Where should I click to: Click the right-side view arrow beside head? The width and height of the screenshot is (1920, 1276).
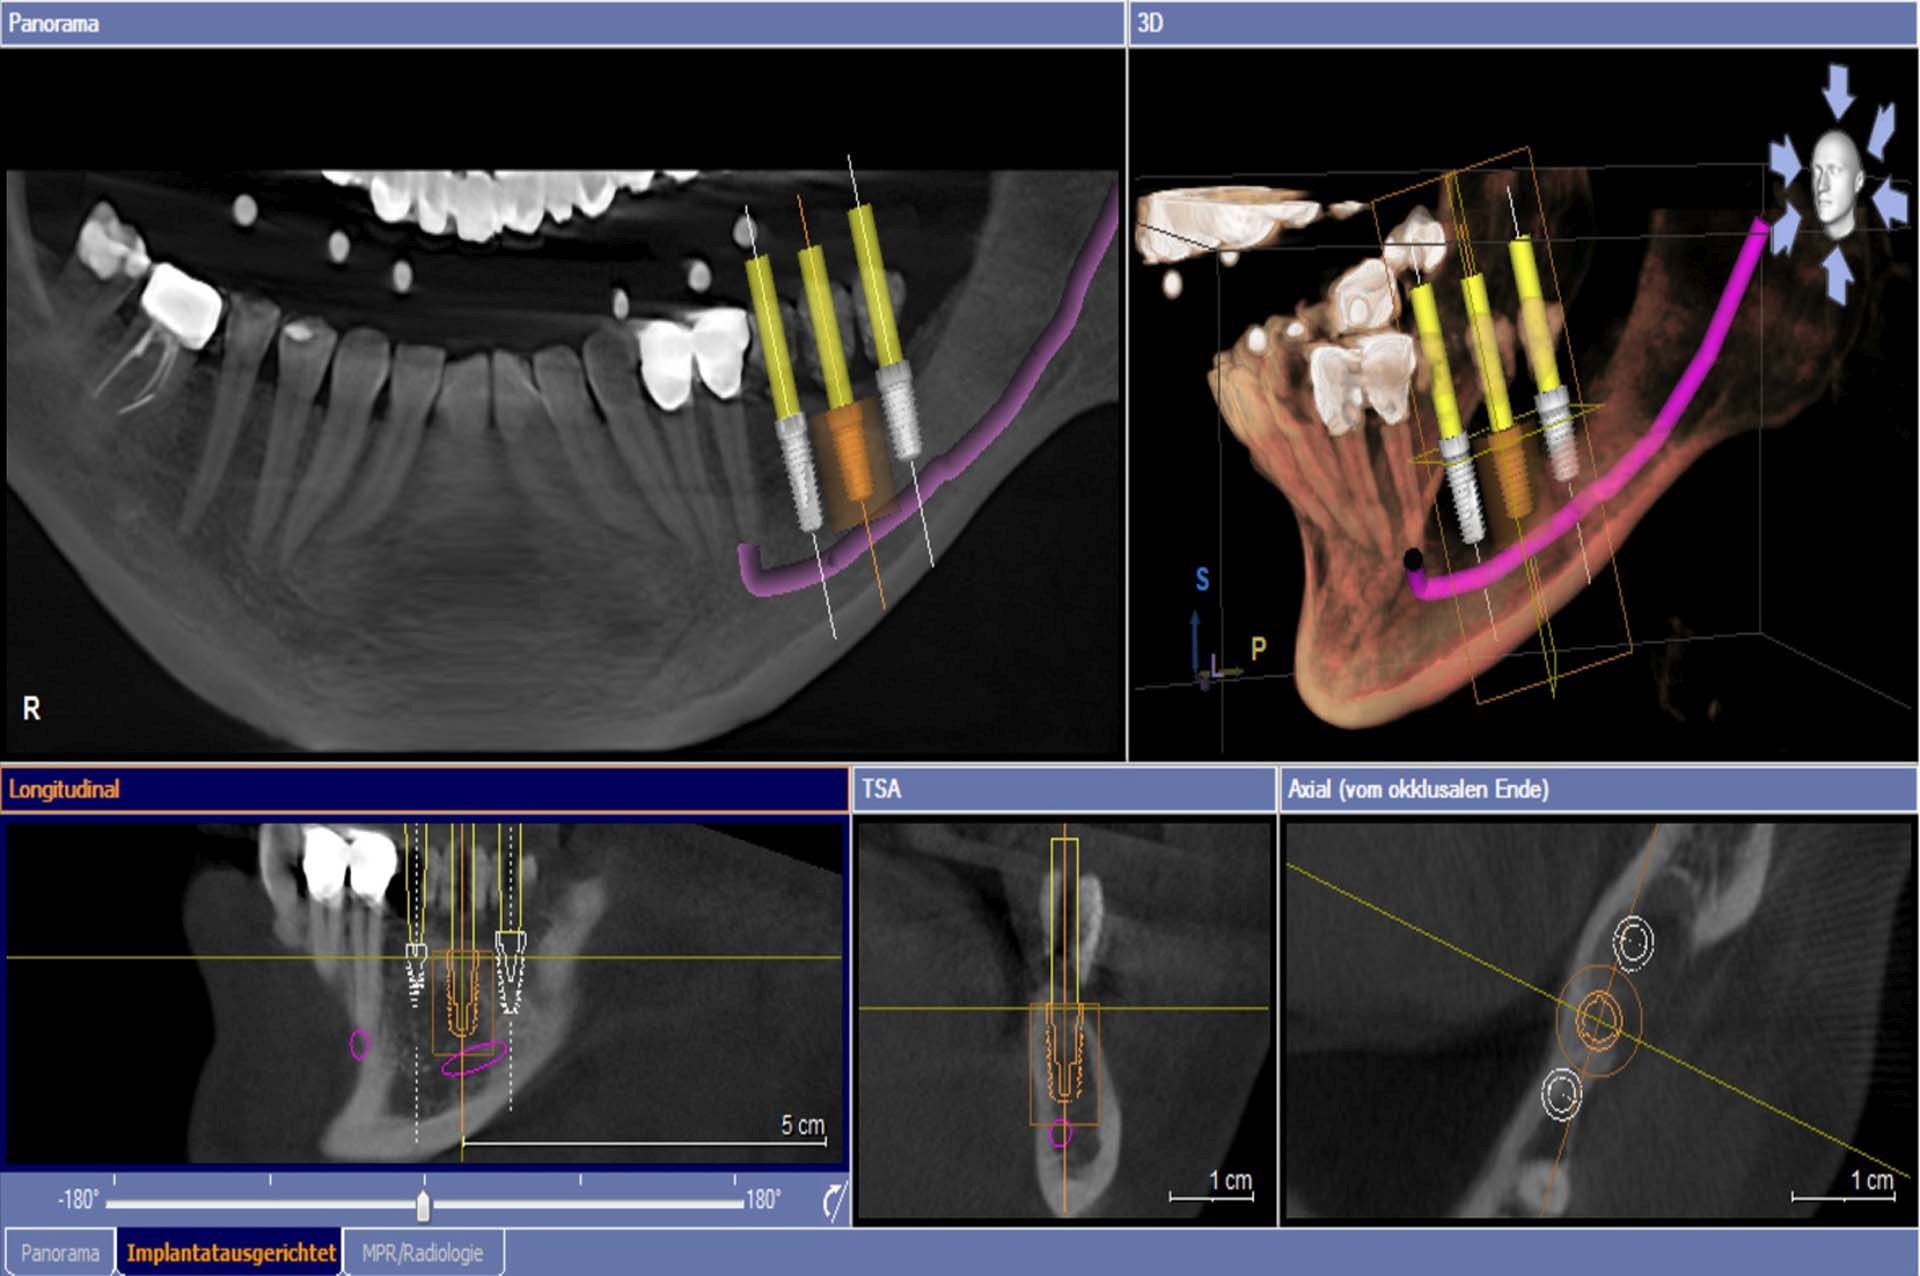pos(1891,203)
